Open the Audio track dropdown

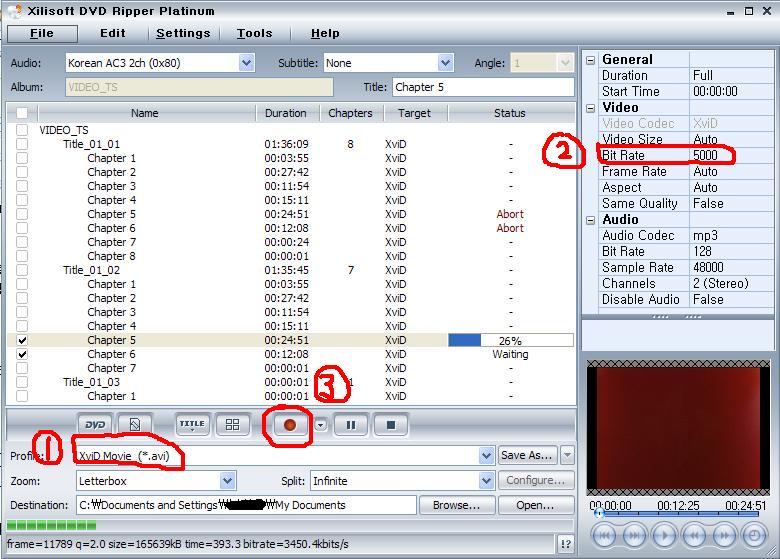click(x=246, y=63)
